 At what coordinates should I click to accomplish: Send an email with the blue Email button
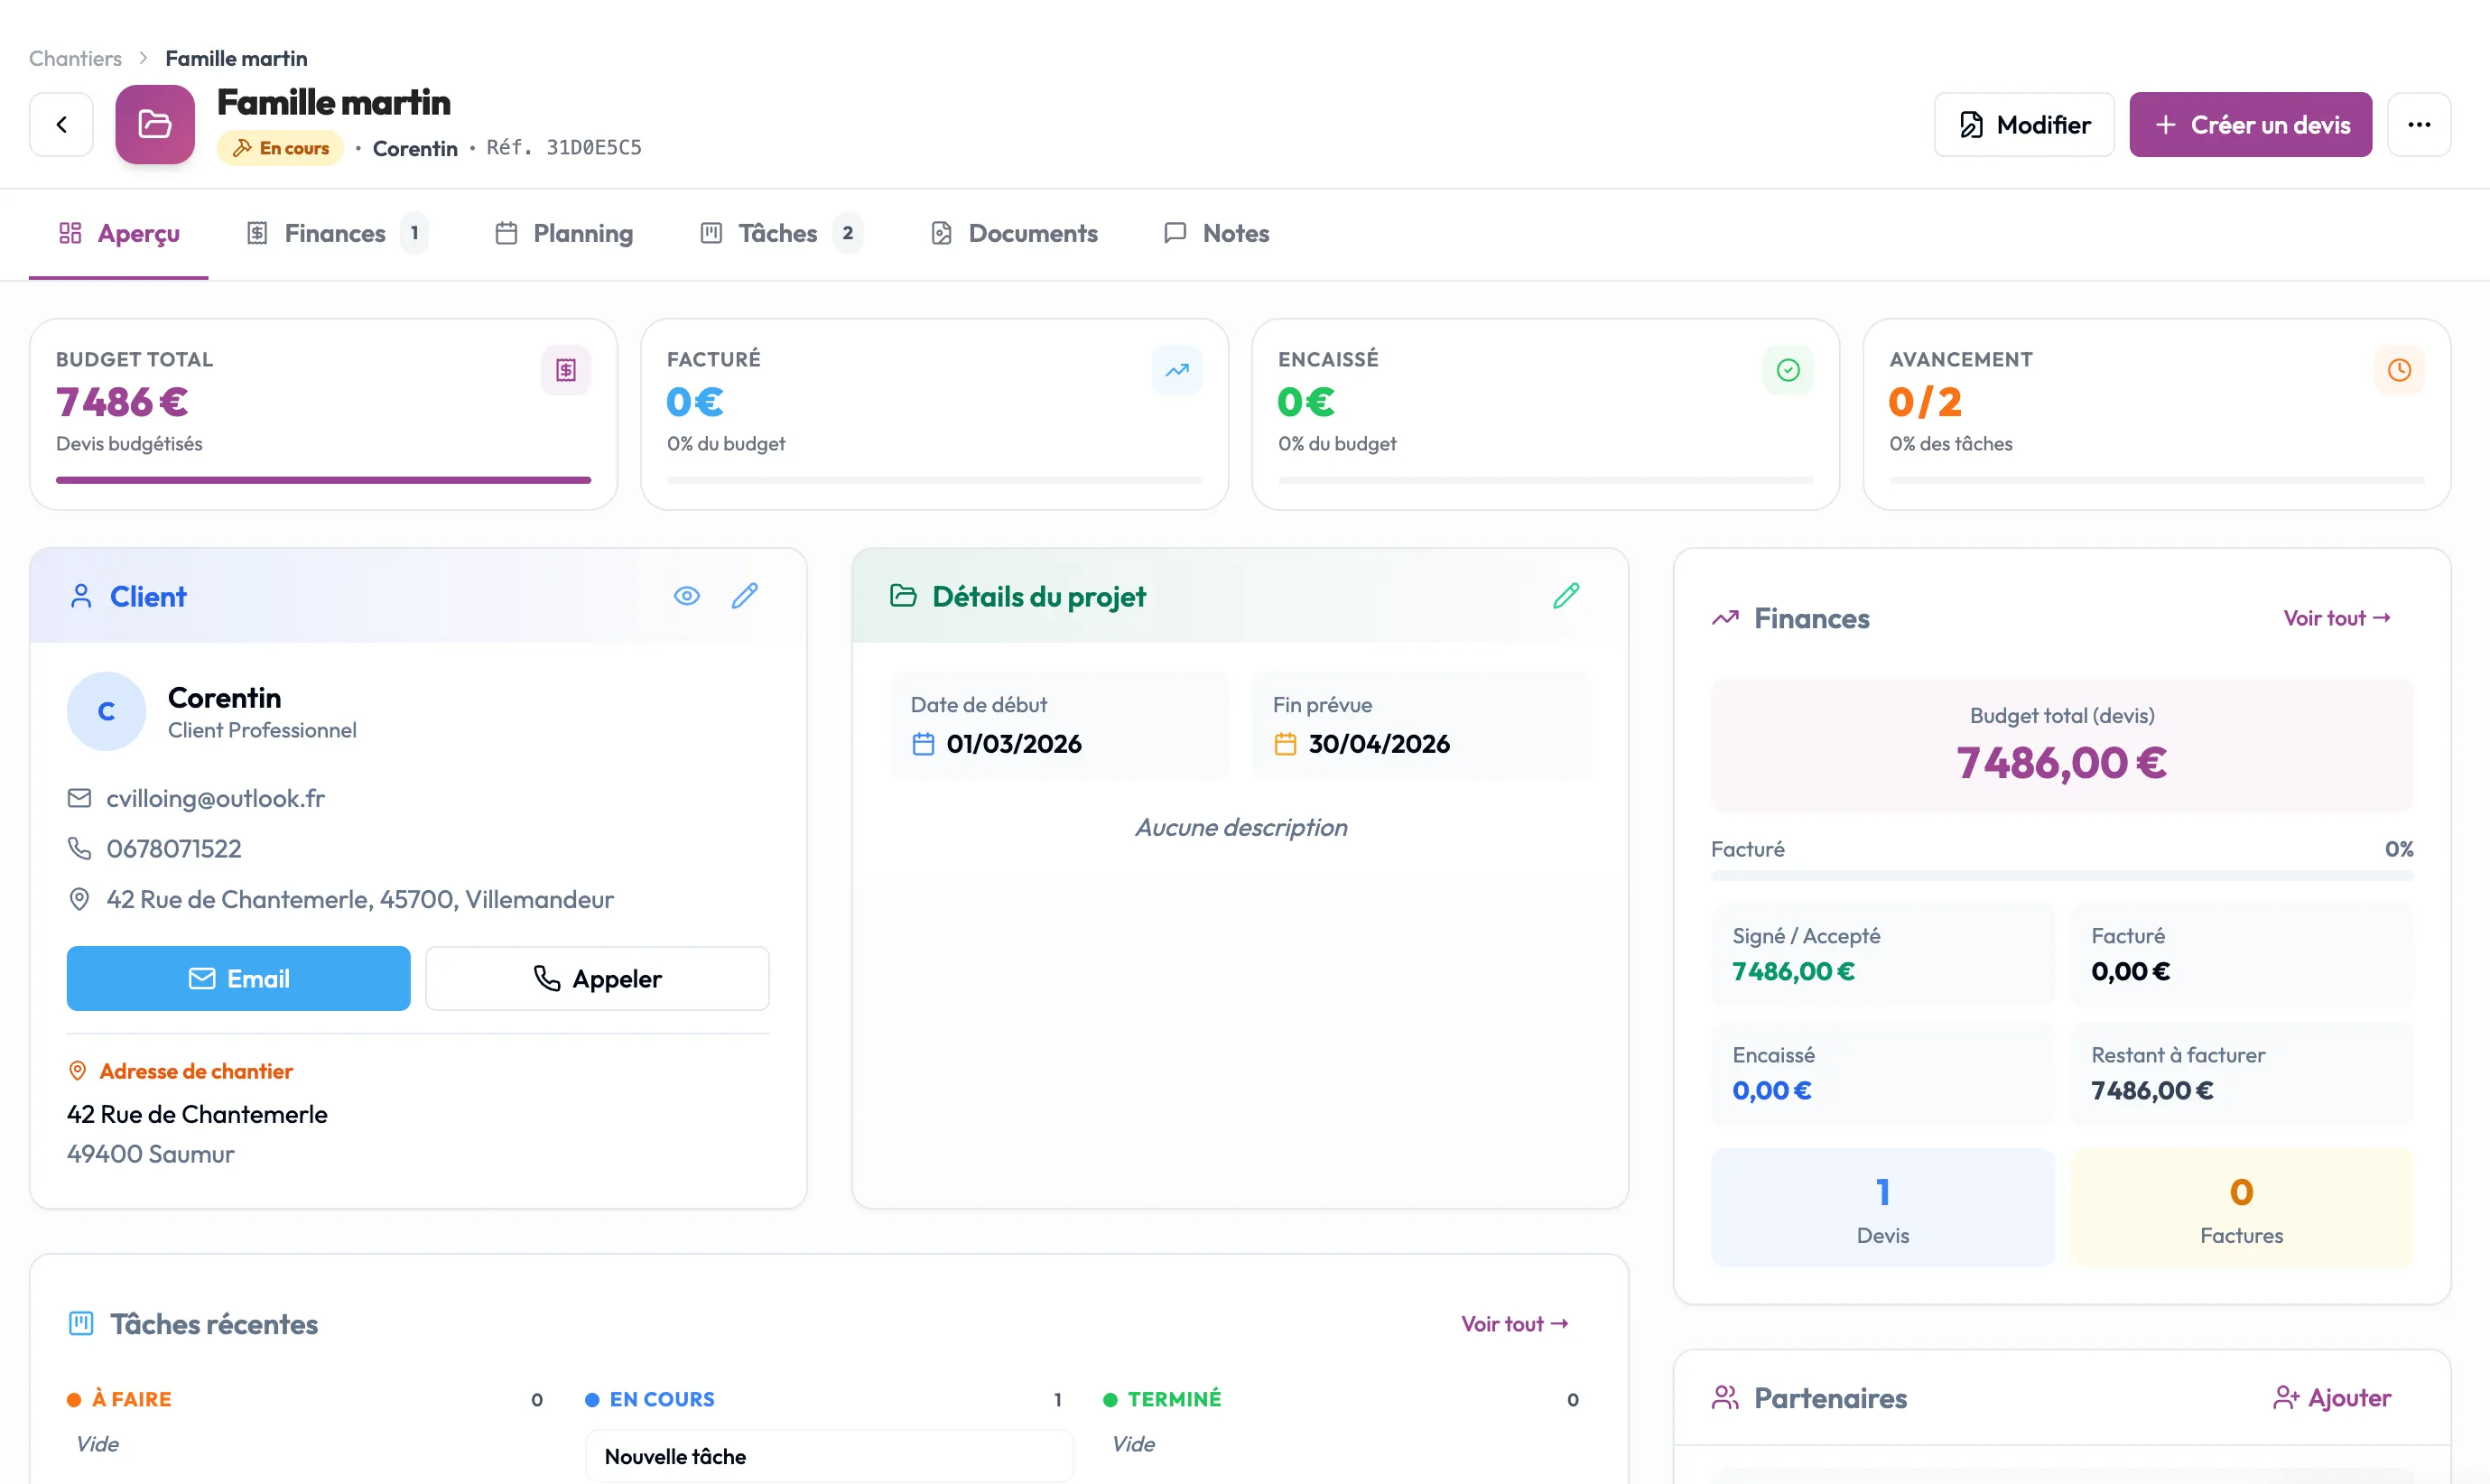tap(238, 978)
